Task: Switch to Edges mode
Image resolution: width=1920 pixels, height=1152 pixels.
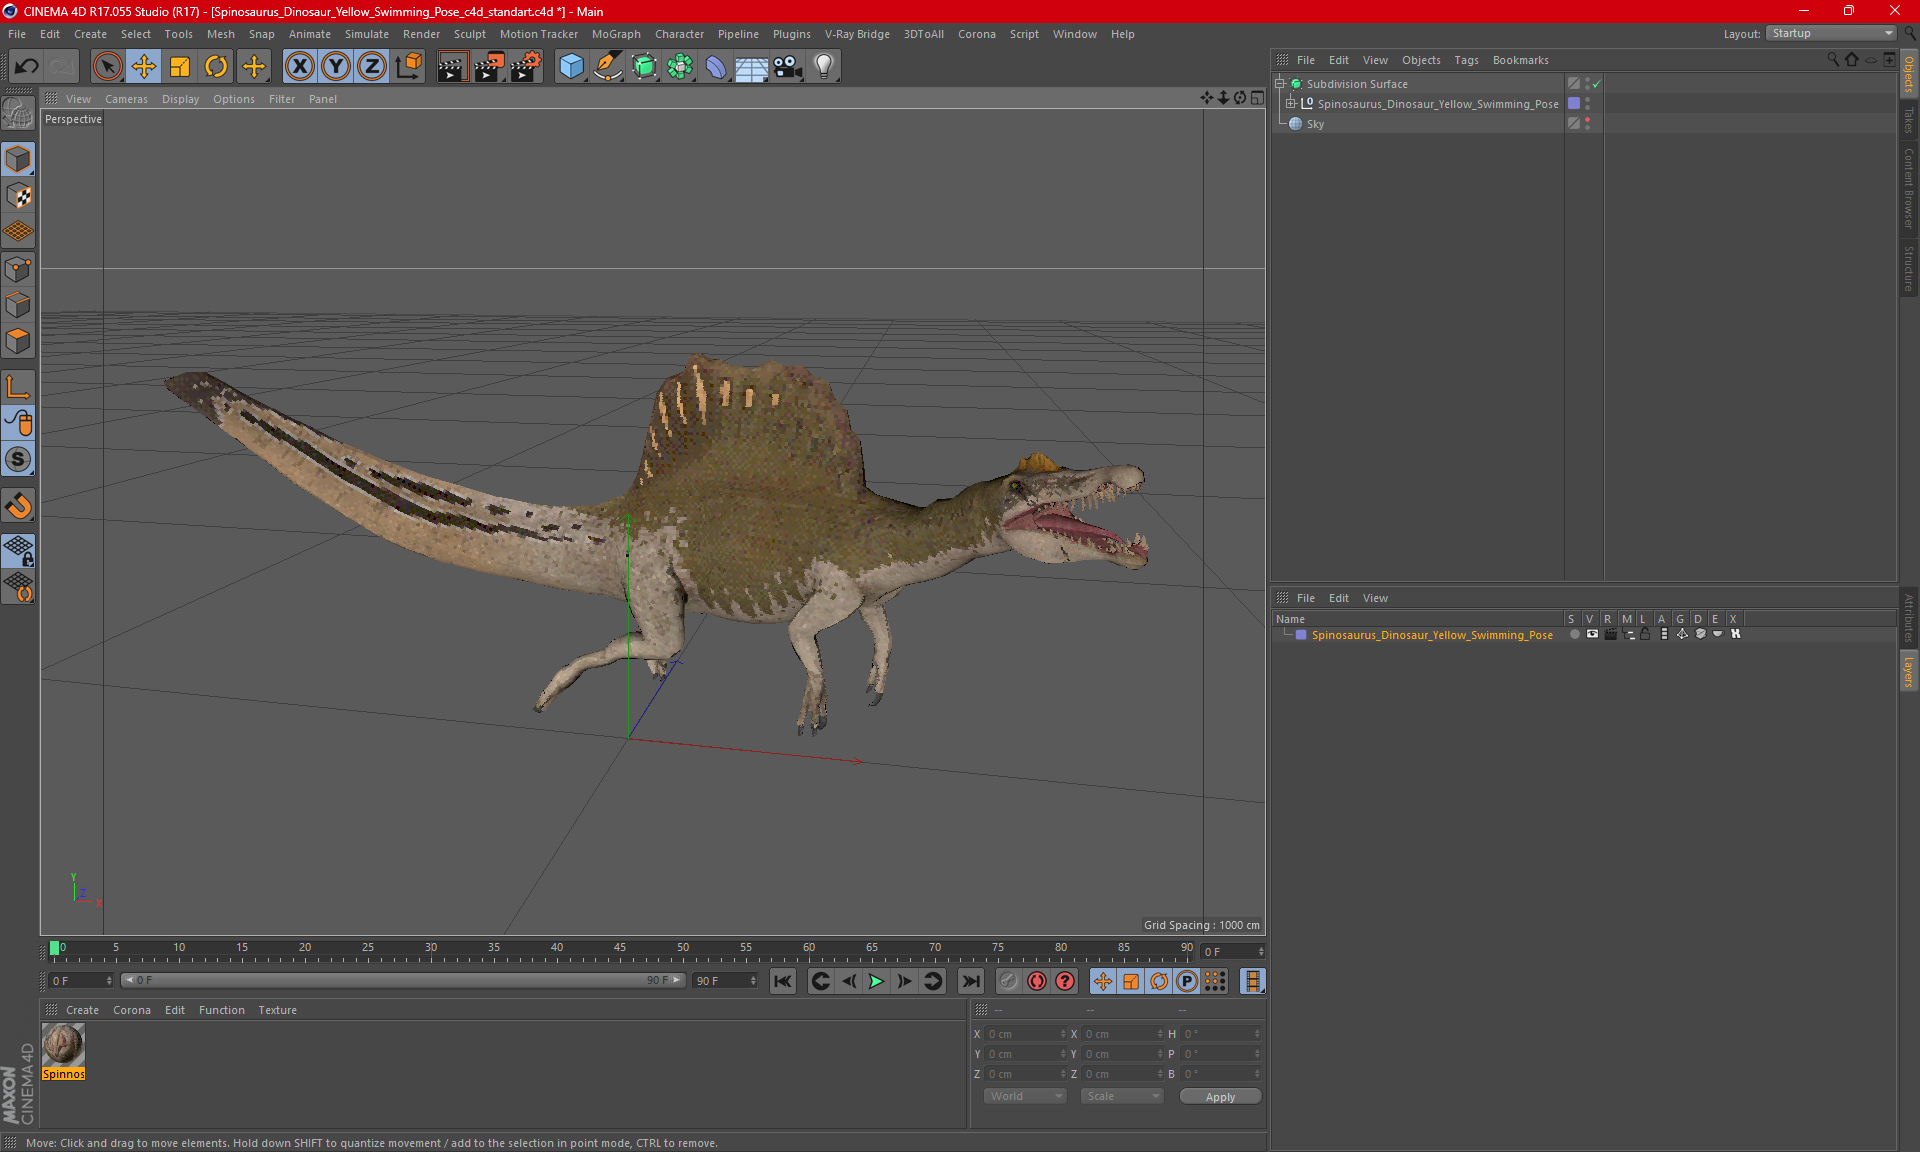Action: [19, 305]
